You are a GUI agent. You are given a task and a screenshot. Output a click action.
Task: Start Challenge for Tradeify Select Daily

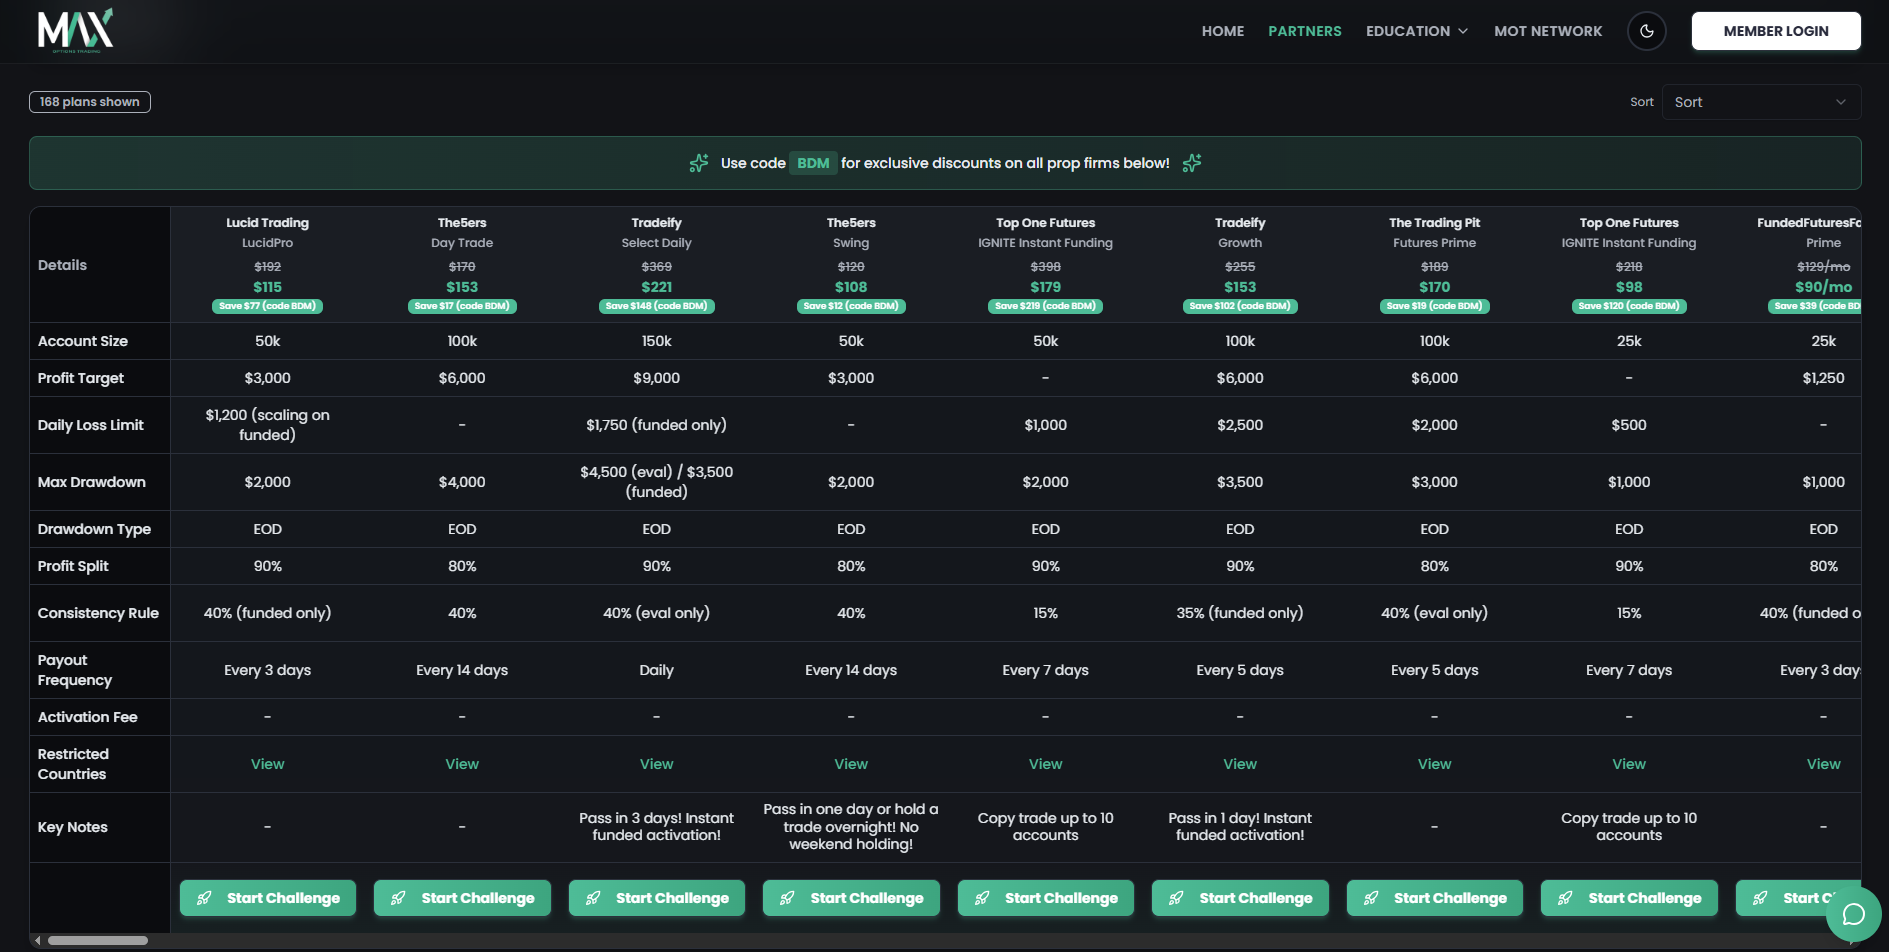pos(657,898)
